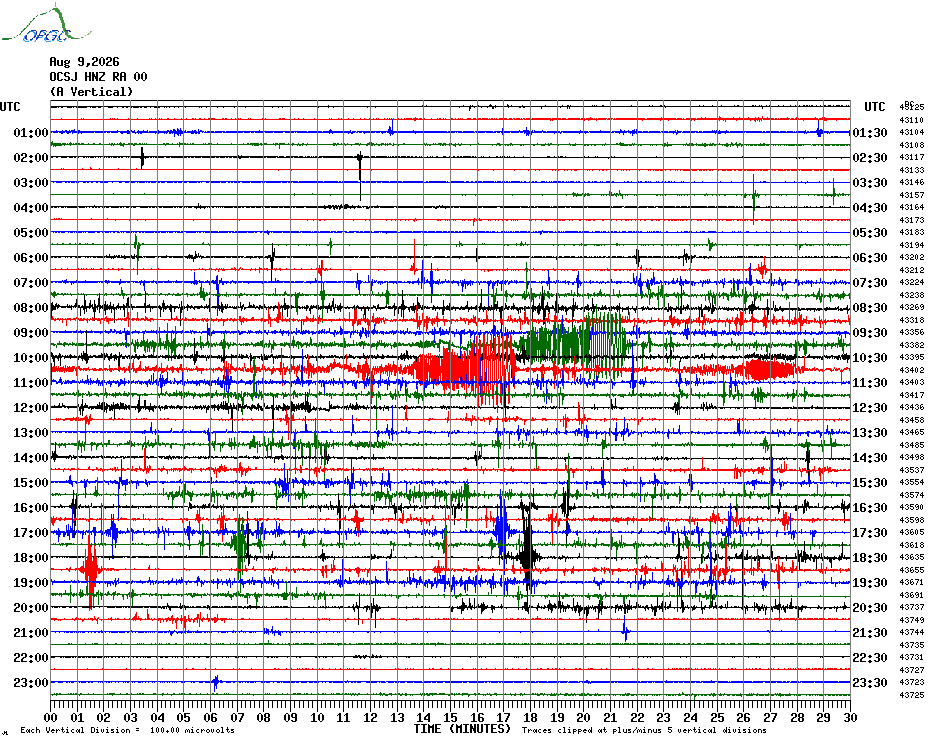Select the date text Aug 9,2026

click(84, 62)
